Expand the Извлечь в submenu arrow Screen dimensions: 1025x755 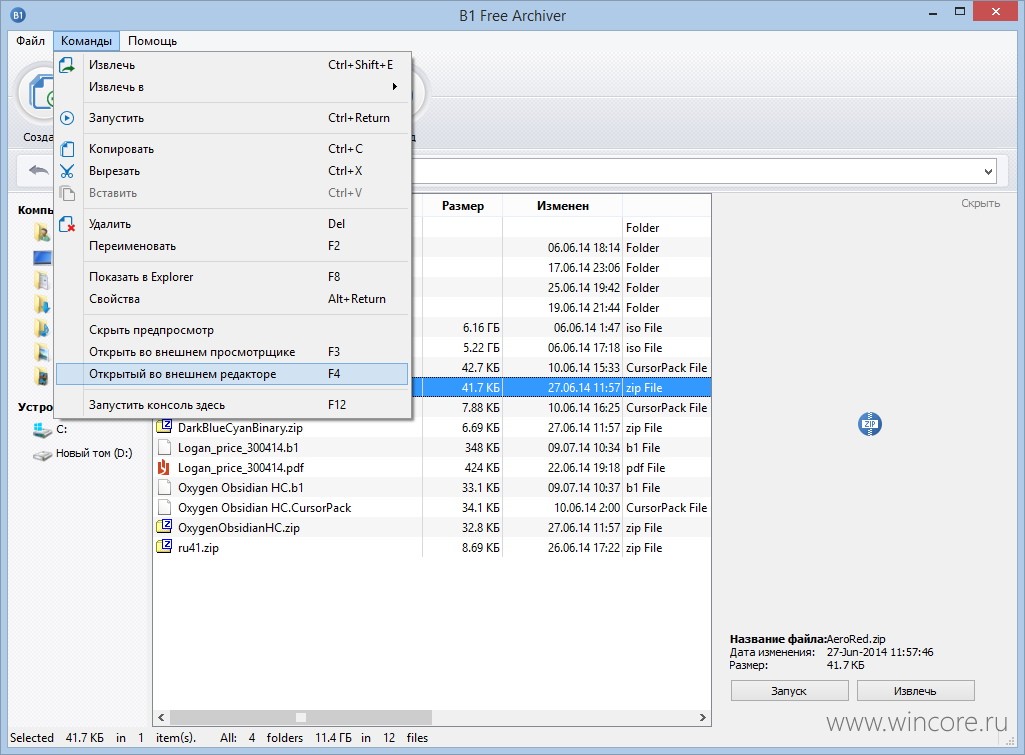coord(395,87)
